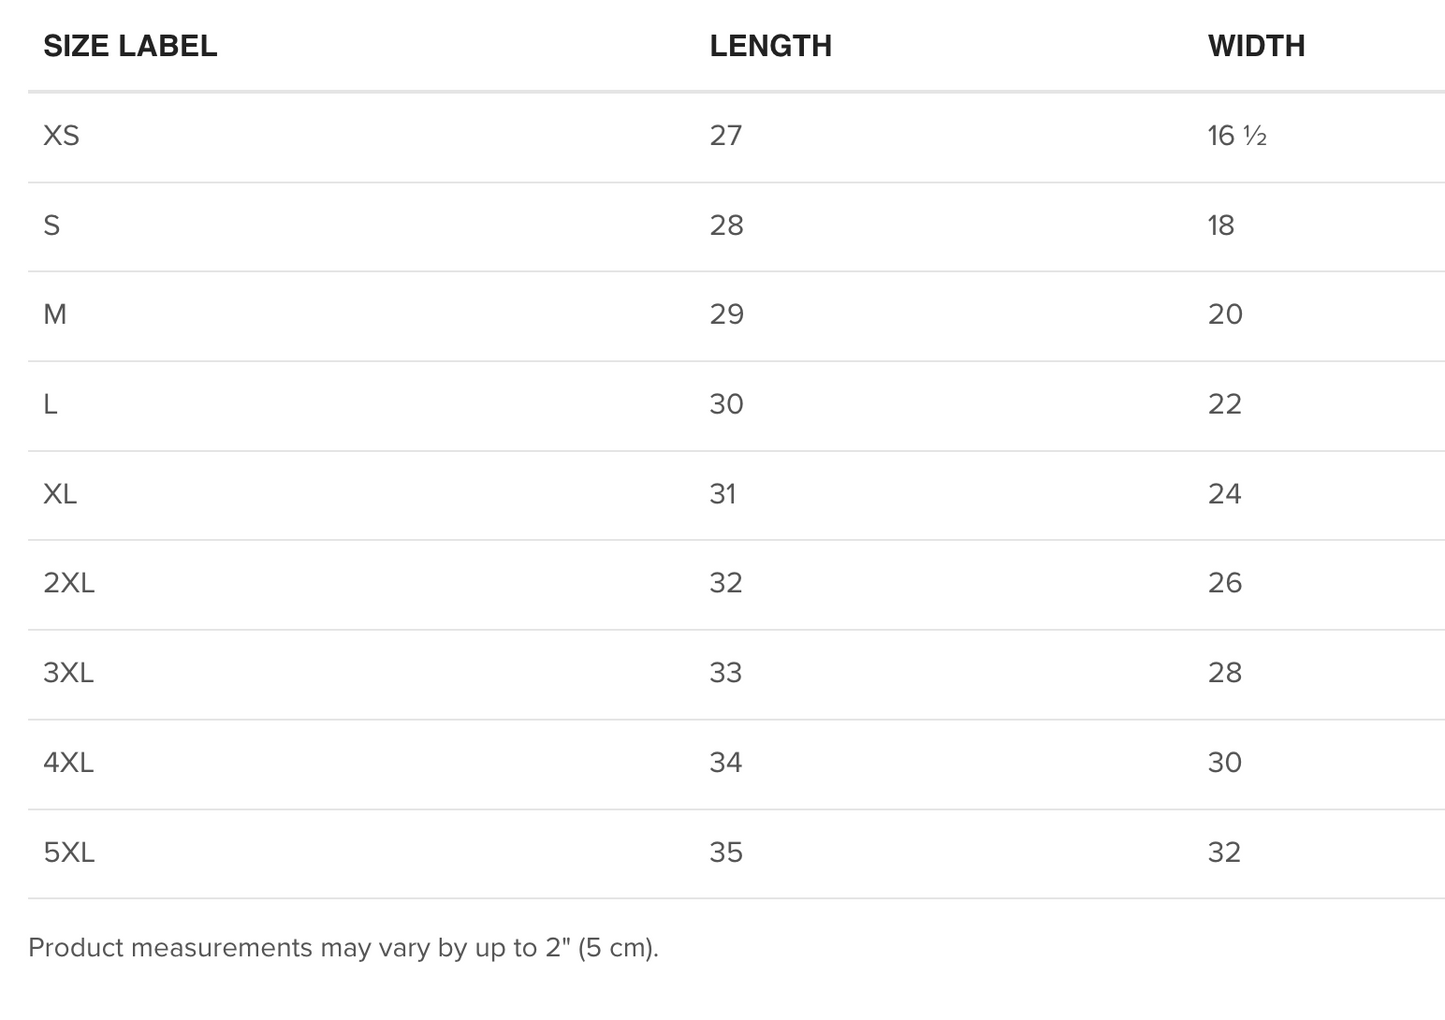This screenshot has width=1445, height=1020.
Task: Click the XL length value 31
Action: click(723, 494)
